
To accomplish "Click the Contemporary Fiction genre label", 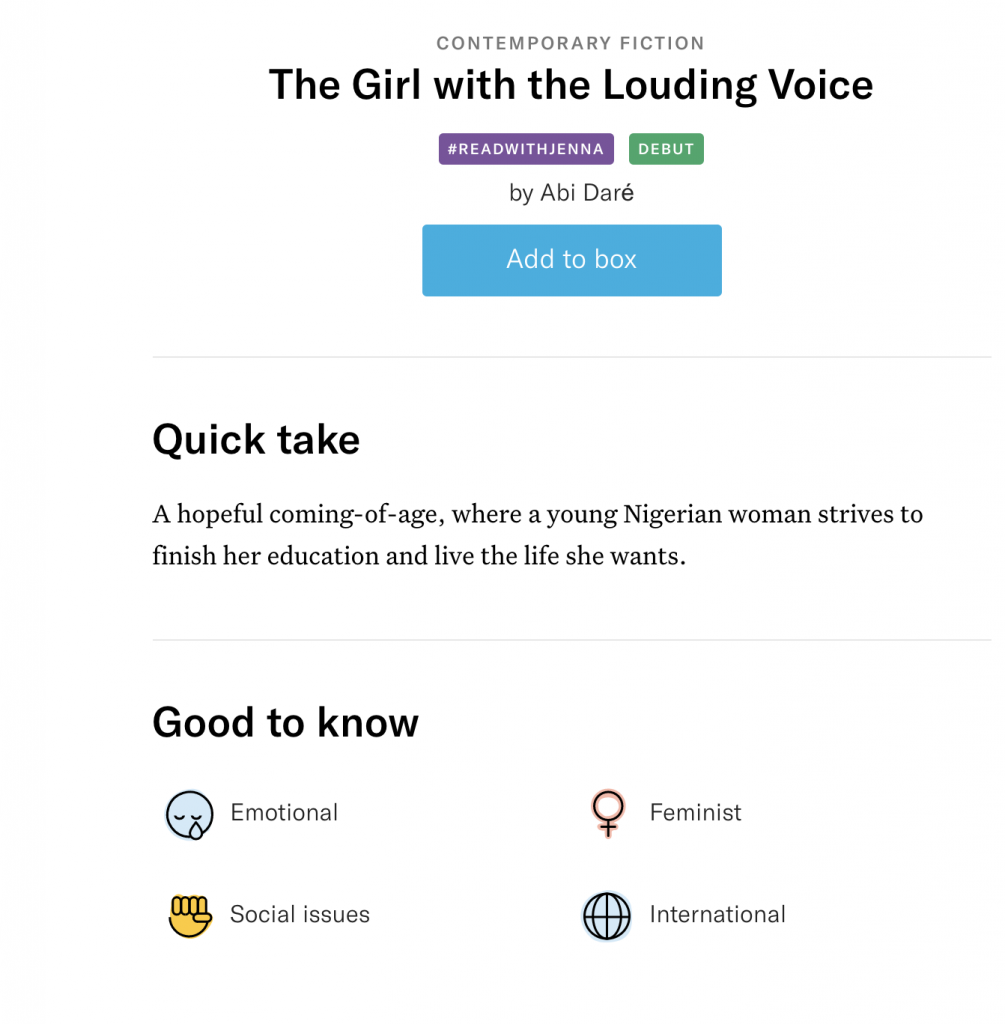I will tap(571, 44).
